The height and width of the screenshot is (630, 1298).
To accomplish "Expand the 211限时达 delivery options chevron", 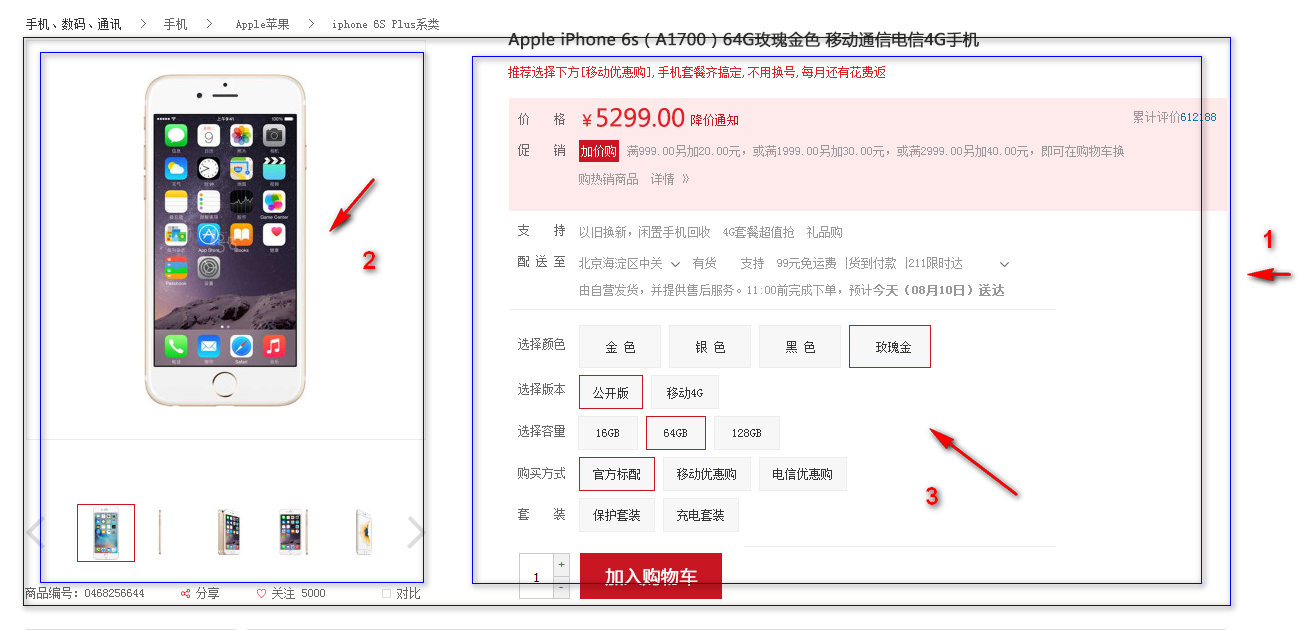I will pyautogui.click(x=1004, y=264).
